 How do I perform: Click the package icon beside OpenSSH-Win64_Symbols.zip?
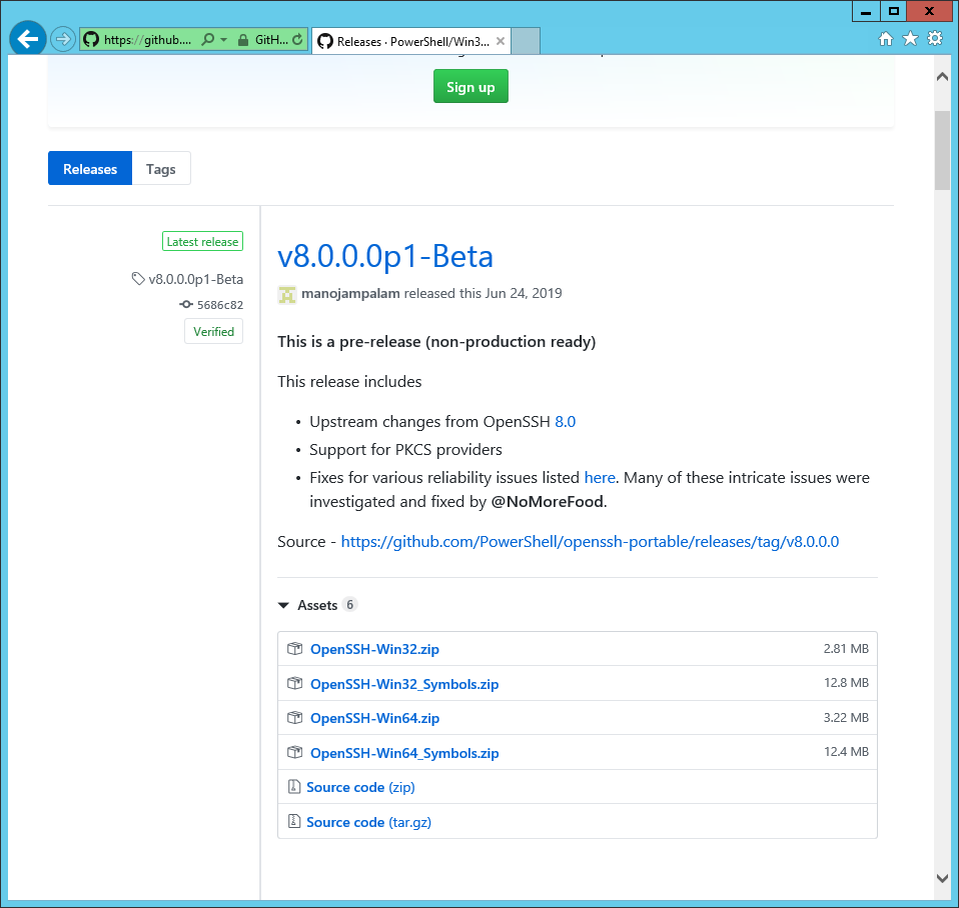[295, 752]
